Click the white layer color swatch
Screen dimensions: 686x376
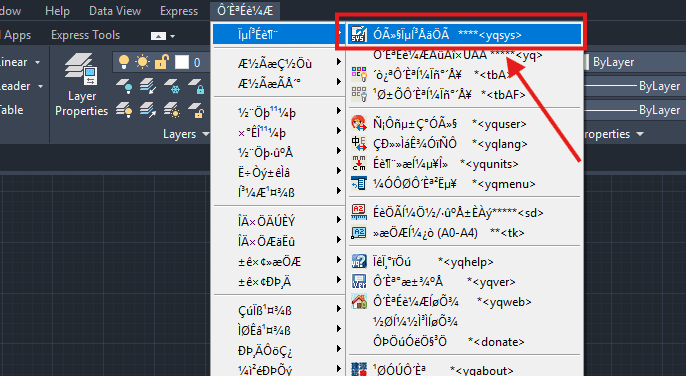[x=182, y=63]
